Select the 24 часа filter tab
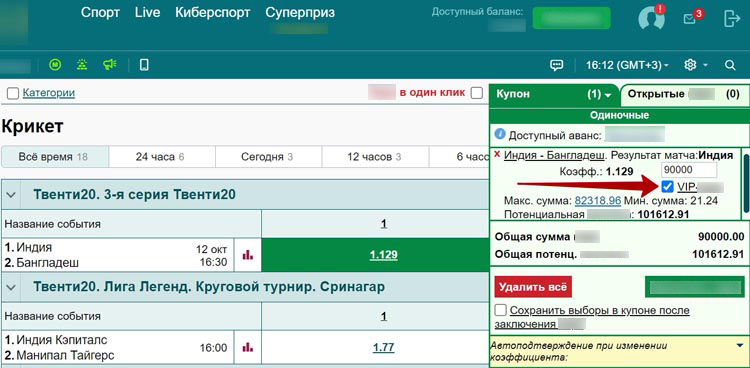Image resolution: width=750 pixels, height=368 pixels. [162, 156]
